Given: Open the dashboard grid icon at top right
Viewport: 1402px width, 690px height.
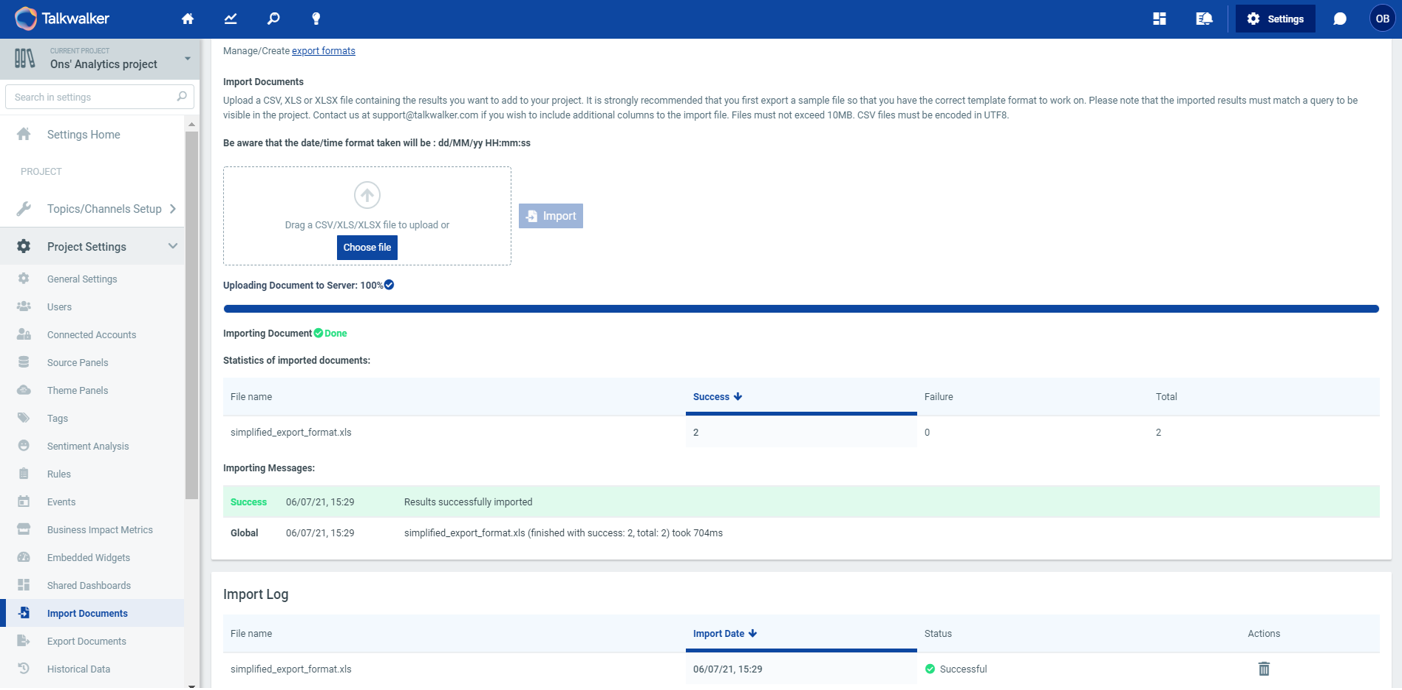Looking at the screenshot, I should [1159, 19].
